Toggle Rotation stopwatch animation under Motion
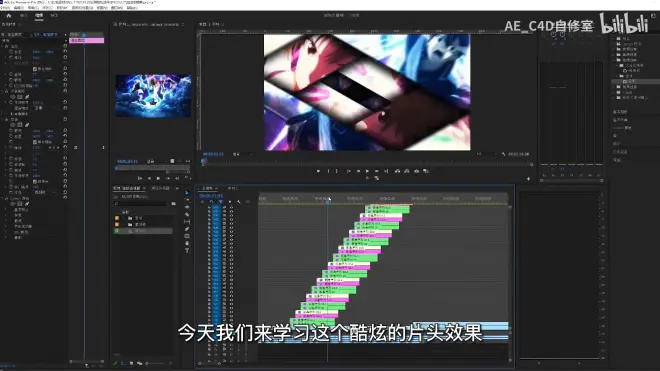660x371 pixels. coord(11,74)
